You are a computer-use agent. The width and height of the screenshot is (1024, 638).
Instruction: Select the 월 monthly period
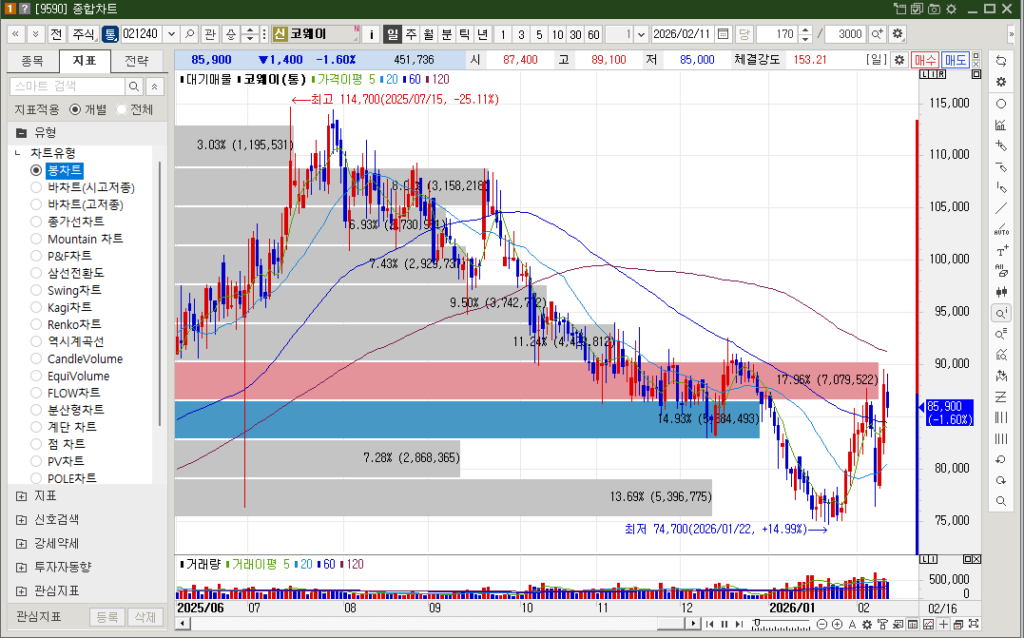pos(428,34)
